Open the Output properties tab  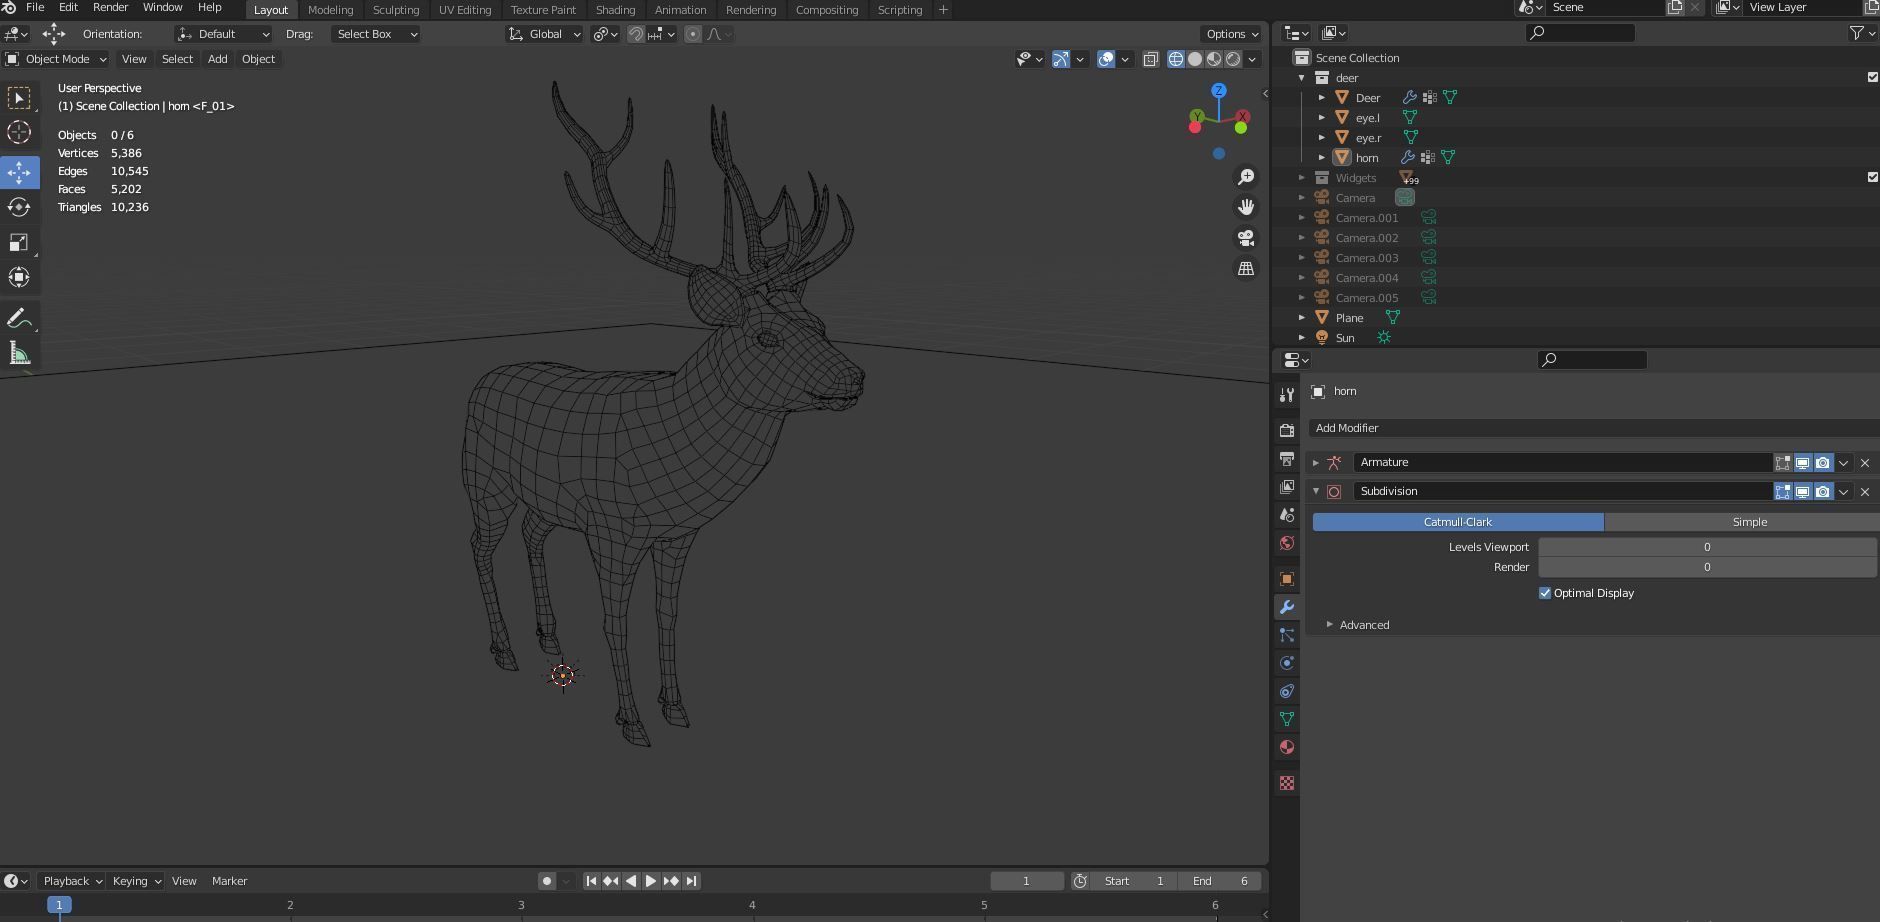pos(1287,458)
